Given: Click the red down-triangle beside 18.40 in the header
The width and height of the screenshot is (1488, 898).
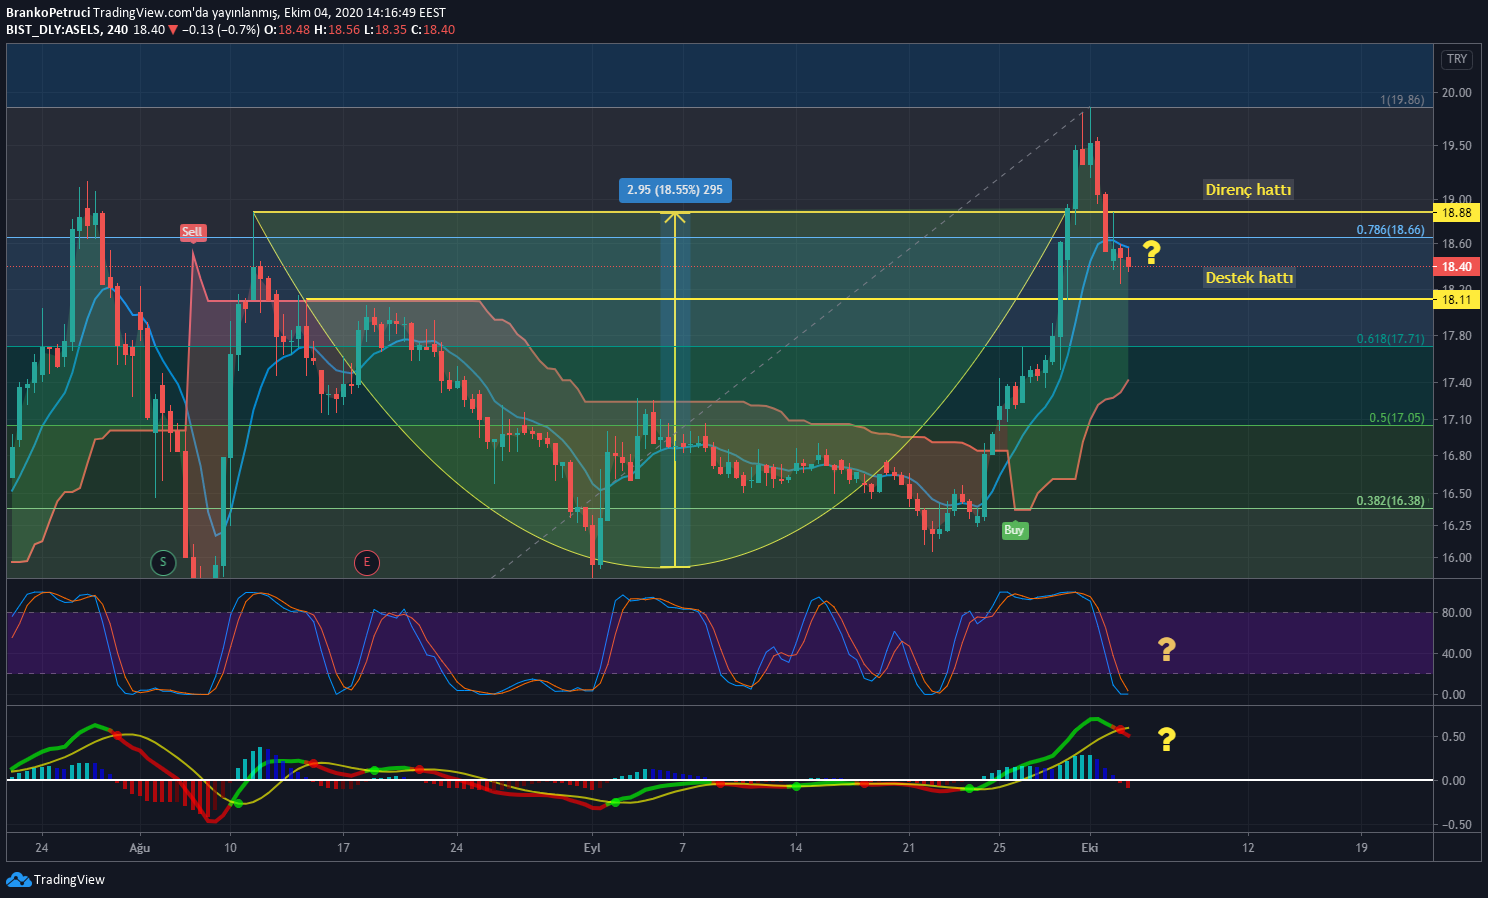Looking at the screenshot, I should point(173,30).
